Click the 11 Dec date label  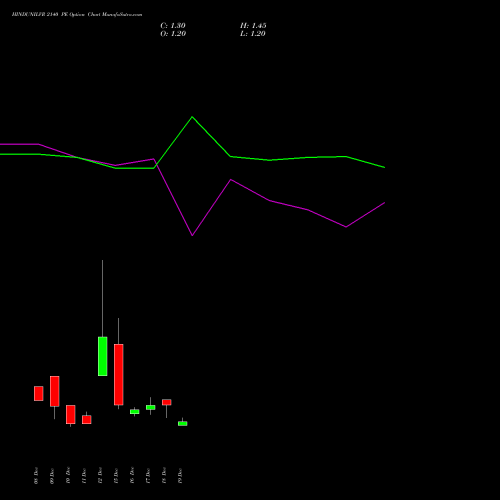click(84, 476)
